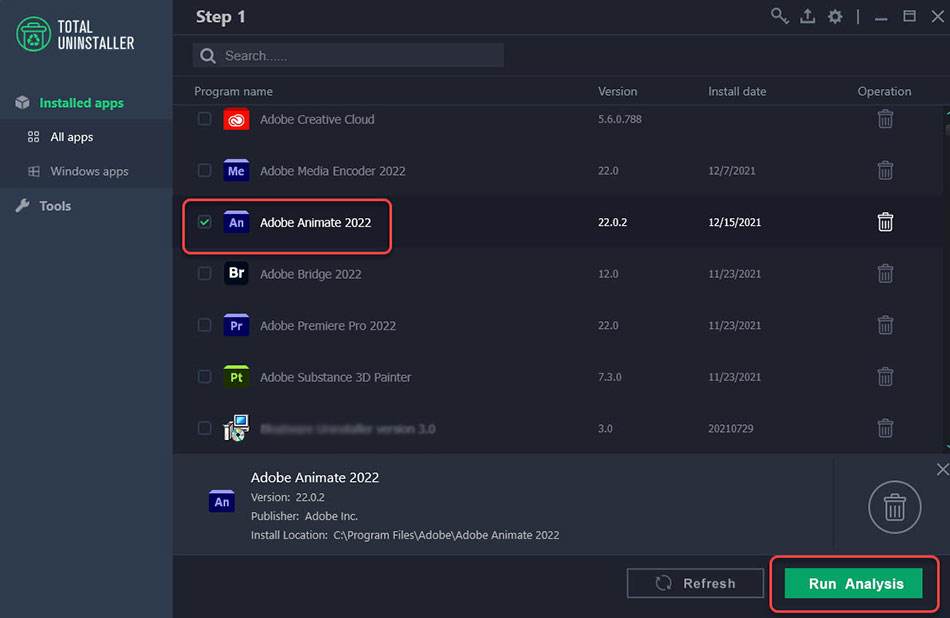Click the 12/15/2021 install date cell

[734, 222]
